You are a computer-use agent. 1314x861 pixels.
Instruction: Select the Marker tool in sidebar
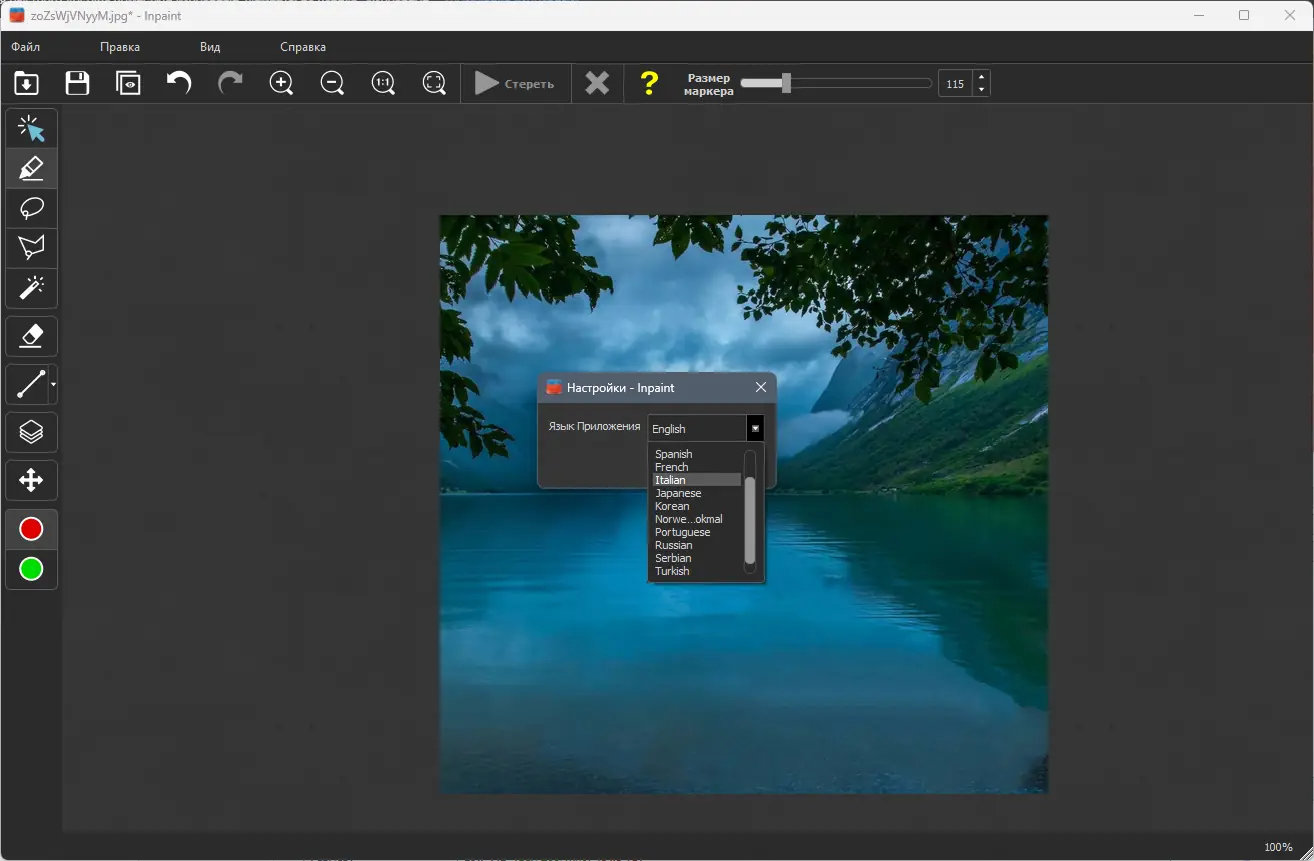(x=31, y=168)
